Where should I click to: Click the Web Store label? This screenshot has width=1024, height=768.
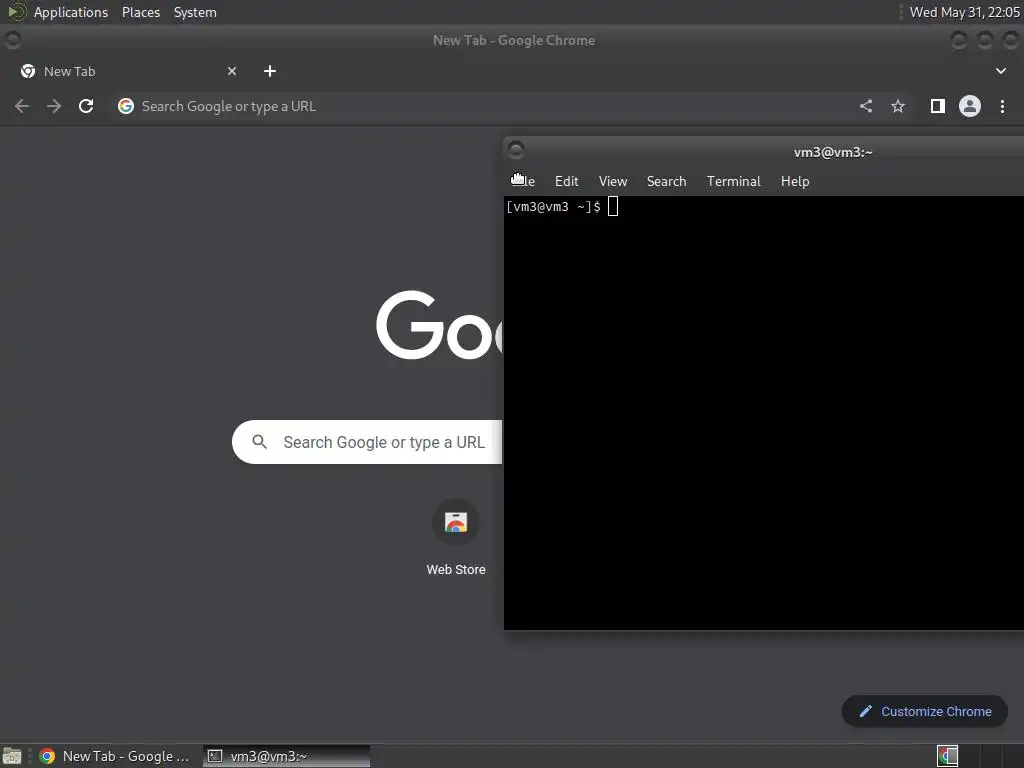coord(456,569)
